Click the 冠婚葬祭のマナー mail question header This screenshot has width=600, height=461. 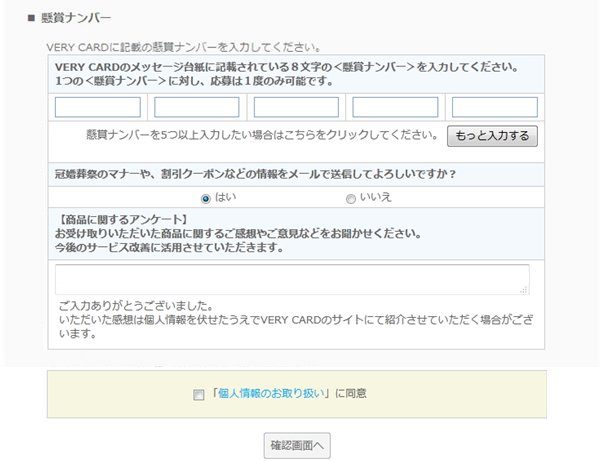pyautogui.click(x=256, y=174)
